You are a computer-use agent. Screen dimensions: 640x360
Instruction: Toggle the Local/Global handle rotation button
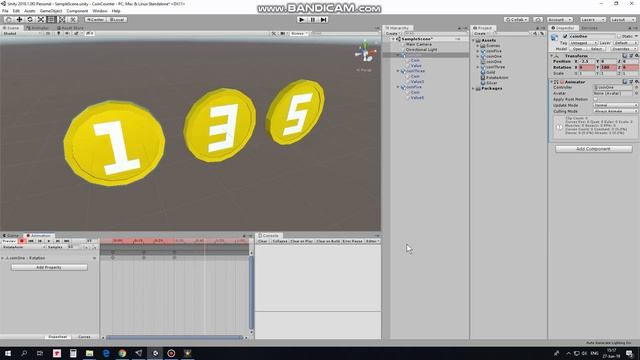117,20
